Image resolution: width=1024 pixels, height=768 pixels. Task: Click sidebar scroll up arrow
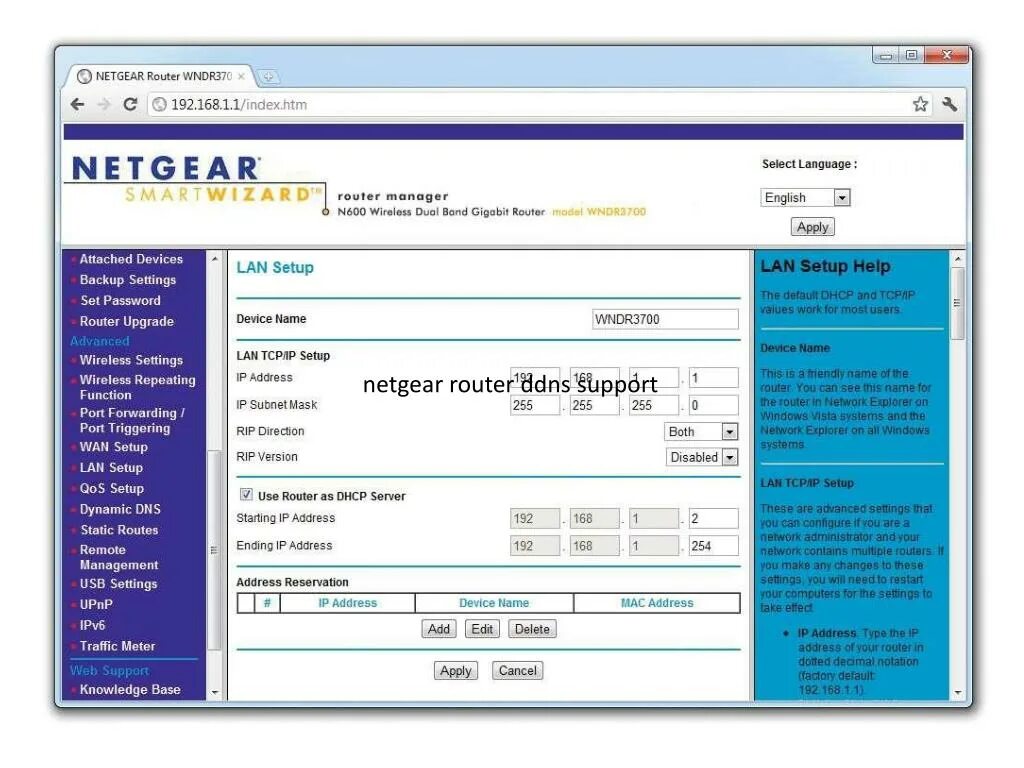tap(215, 259)
